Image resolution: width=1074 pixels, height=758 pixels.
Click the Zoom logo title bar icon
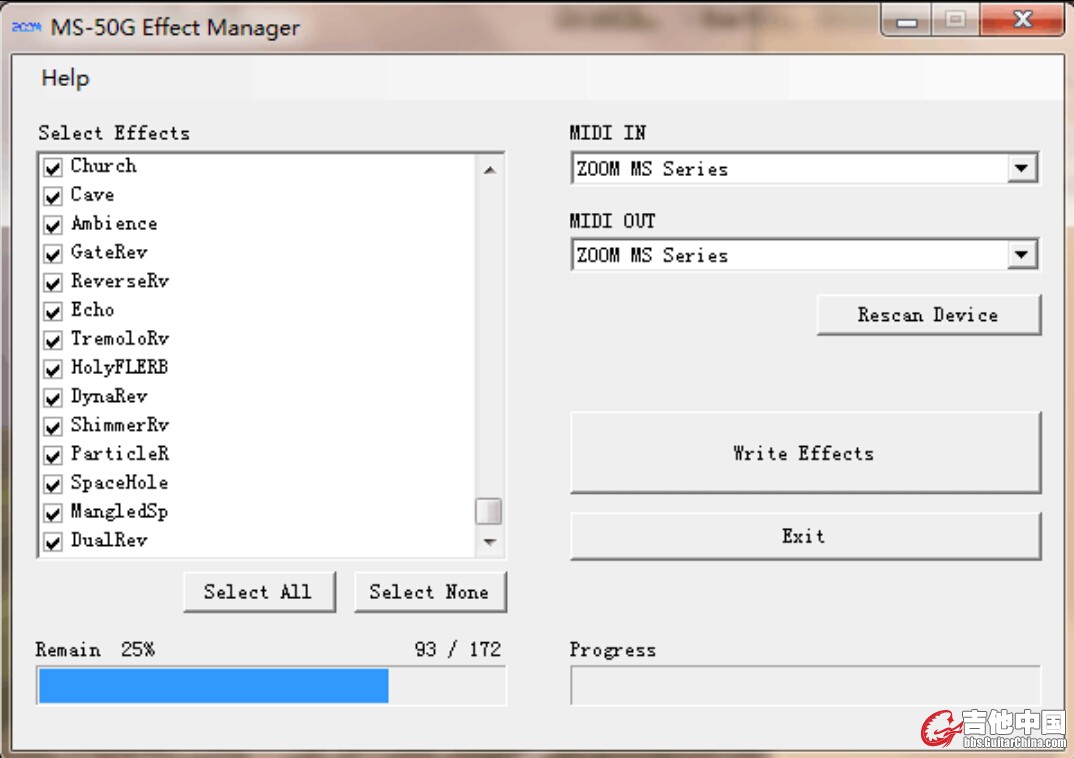(x=27, y=27)
